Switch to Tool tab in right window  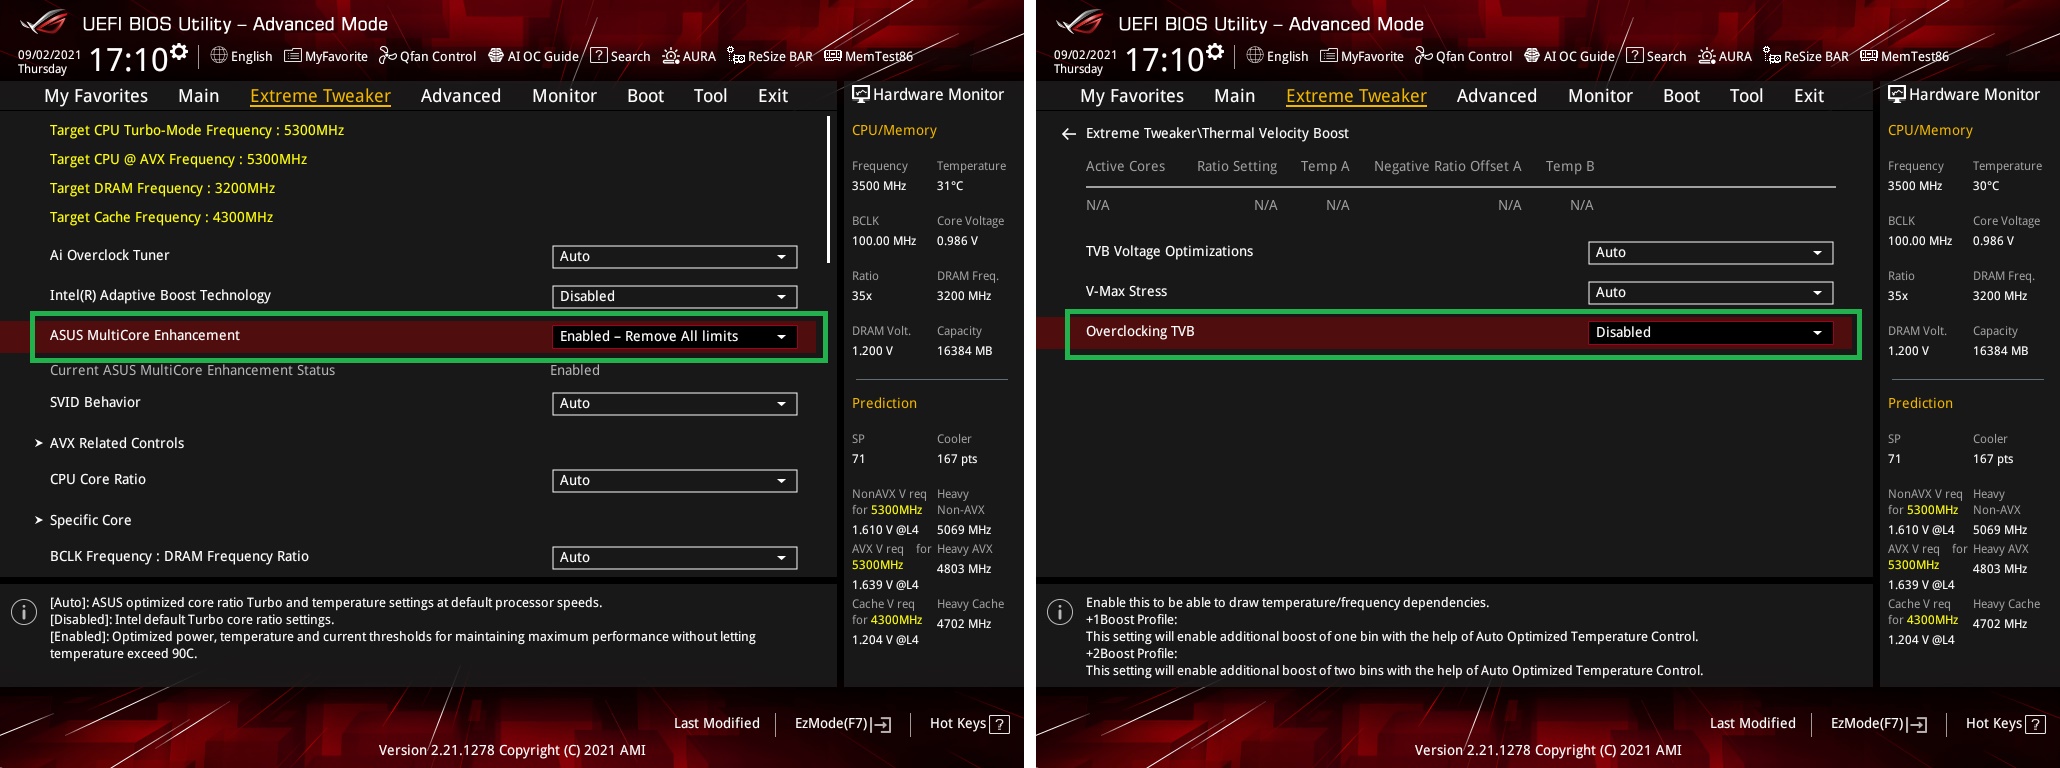1747,96
